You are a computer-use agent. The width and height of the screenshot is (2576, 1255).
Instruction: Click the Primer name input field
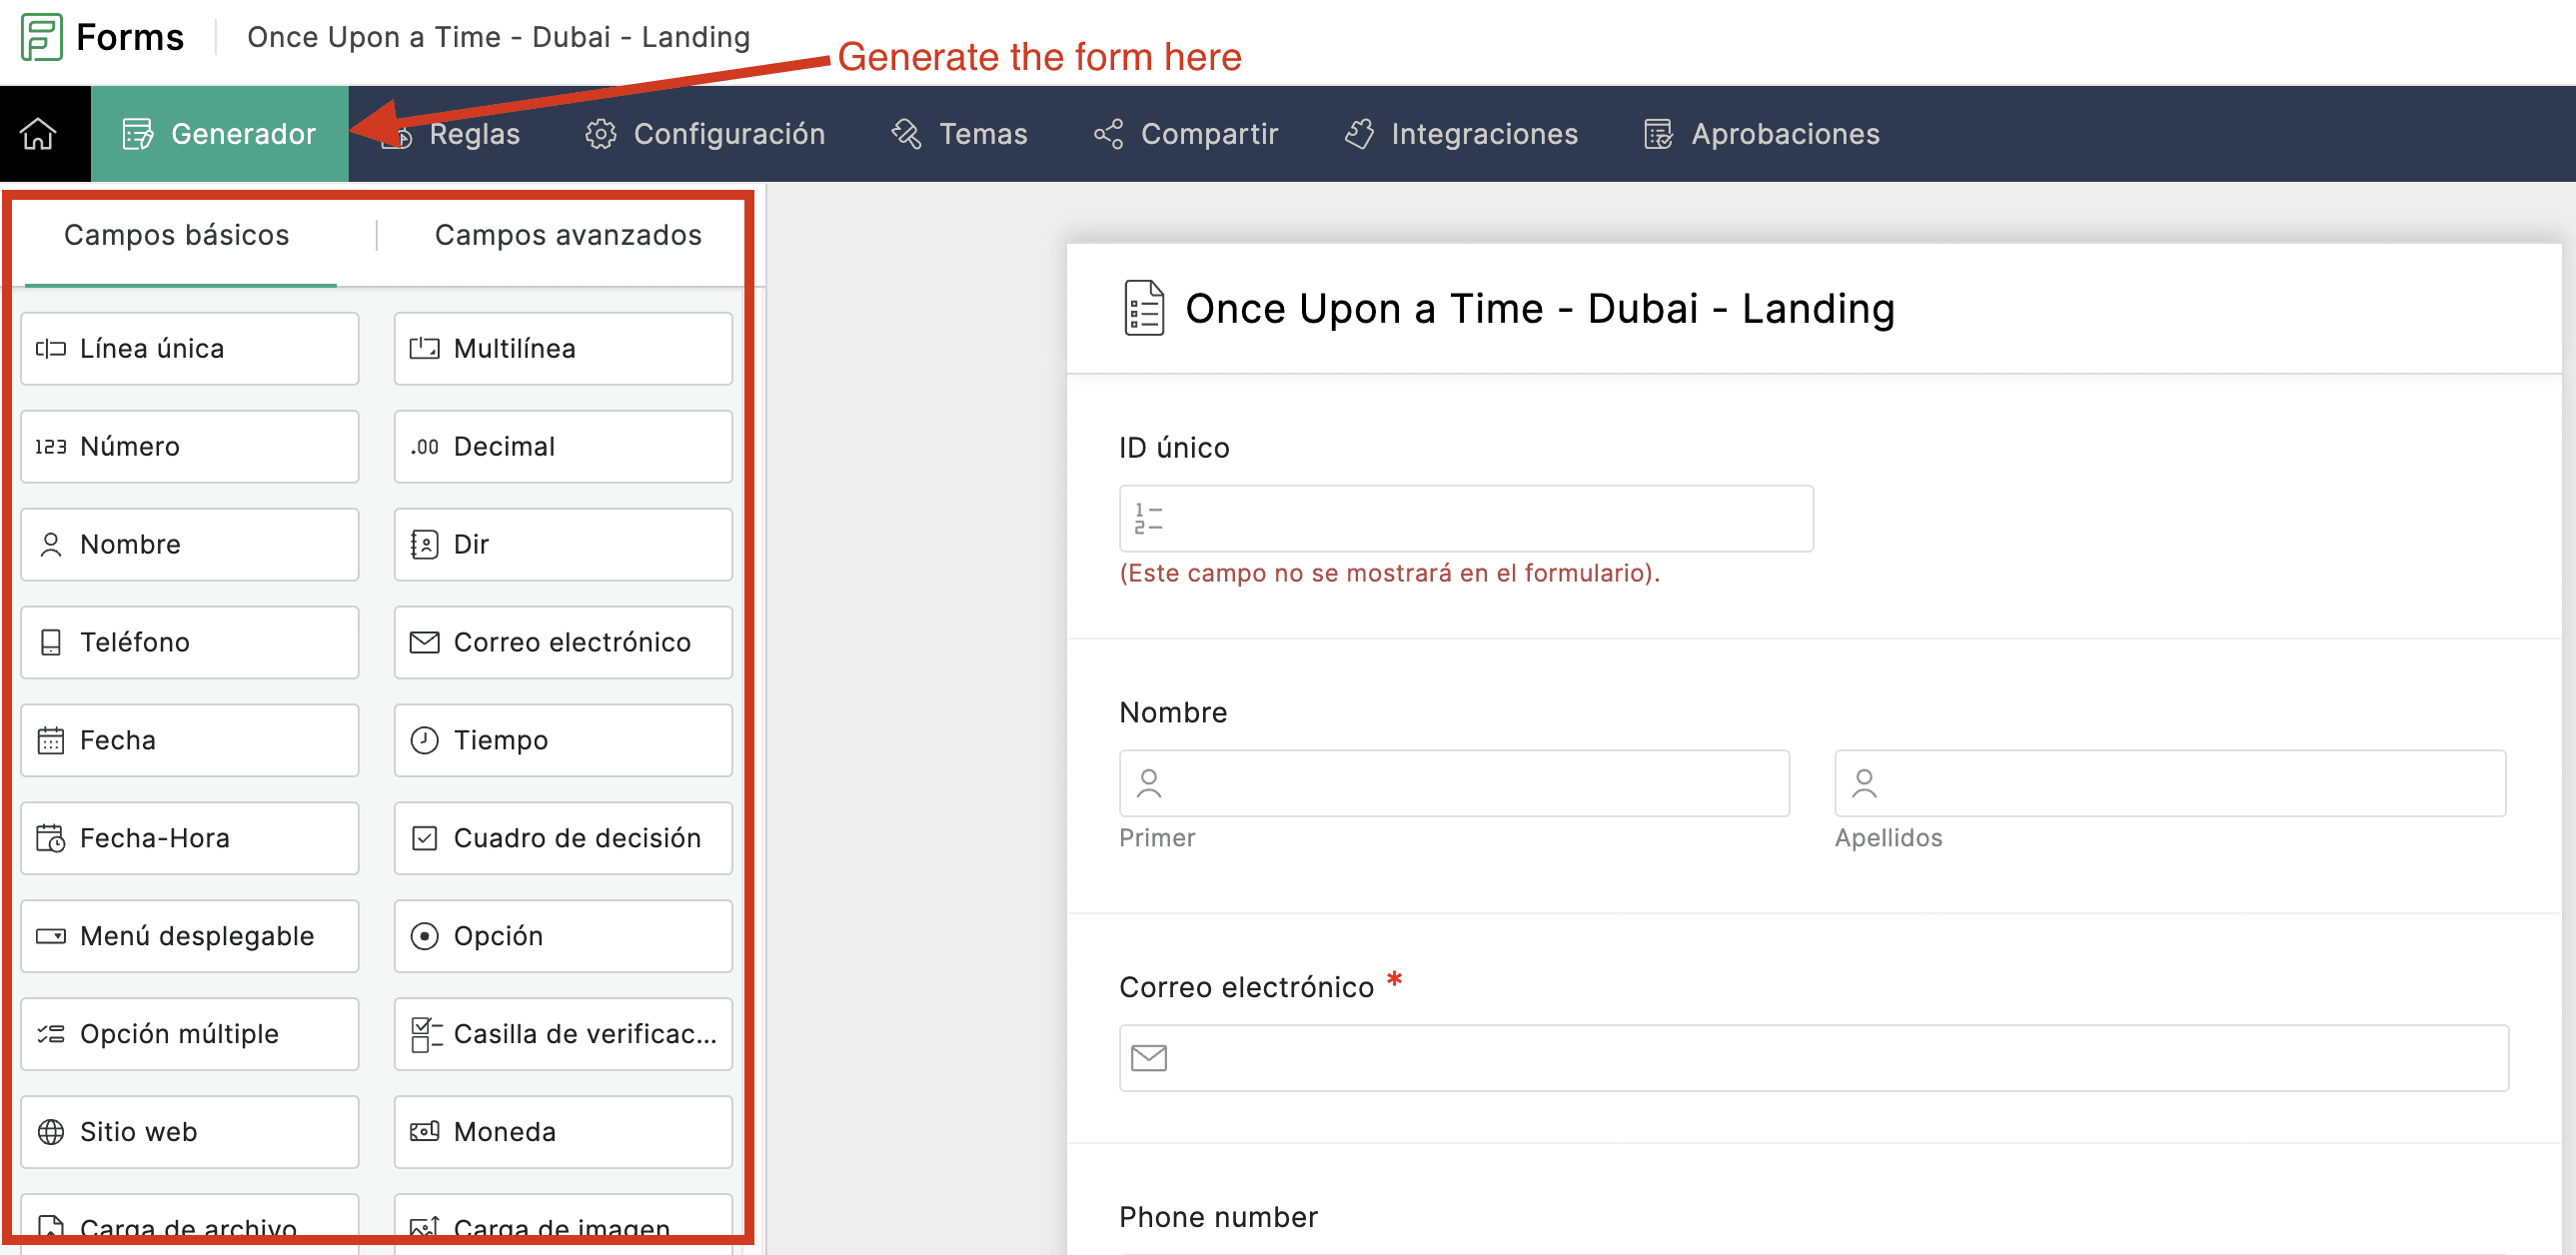pyautogui.click(x=1454, y=783)
